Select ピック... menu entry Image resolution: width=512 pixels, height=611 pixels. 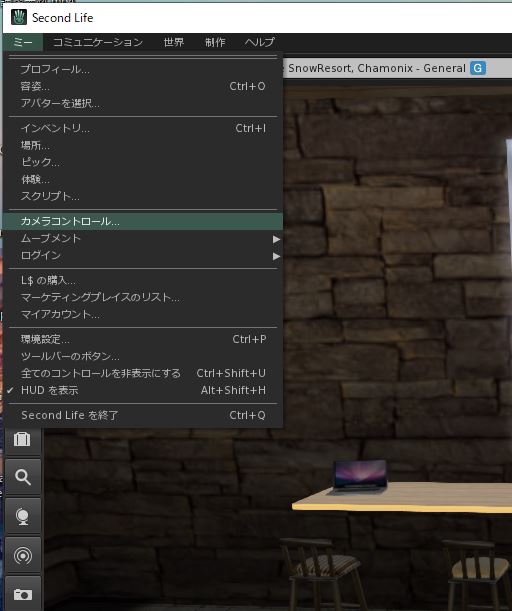[143, 162]
